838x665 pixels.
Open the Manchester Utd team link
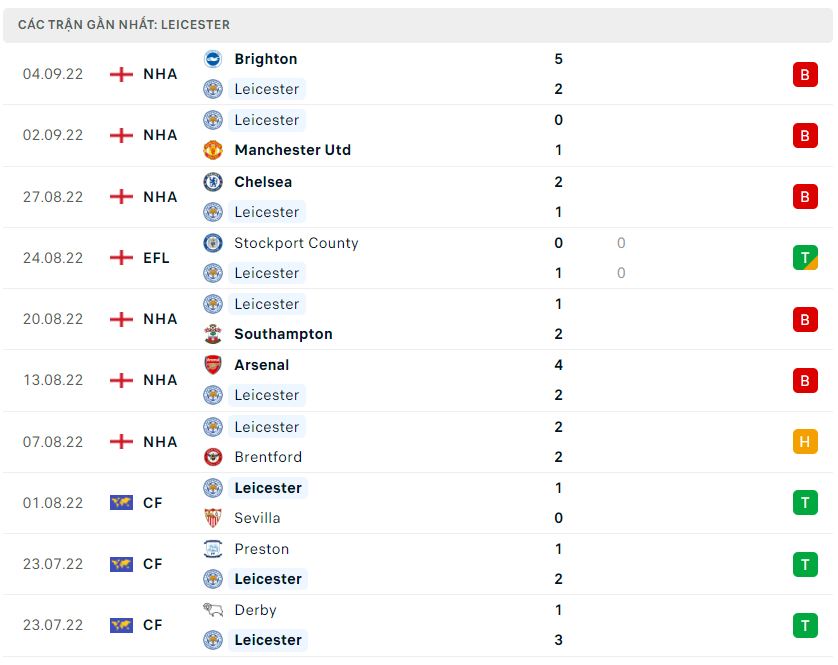(292, 150)
